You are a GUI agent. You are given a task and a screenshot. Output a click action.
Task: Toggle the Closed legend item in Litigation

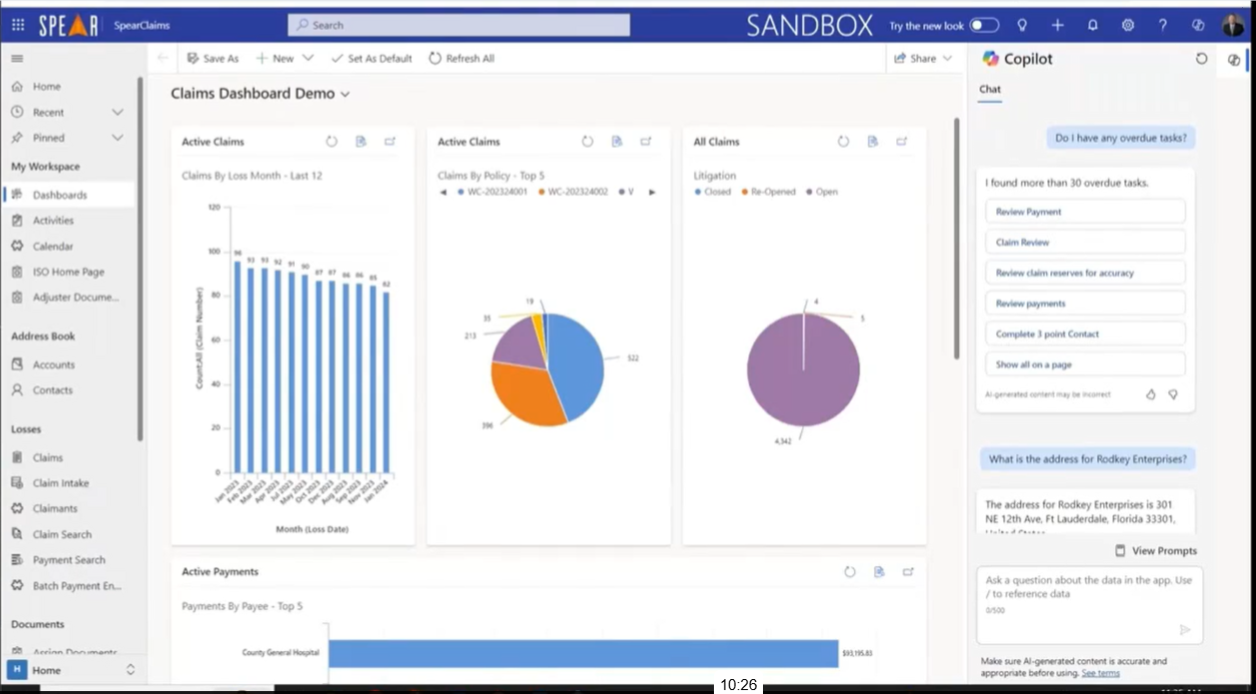712,192
